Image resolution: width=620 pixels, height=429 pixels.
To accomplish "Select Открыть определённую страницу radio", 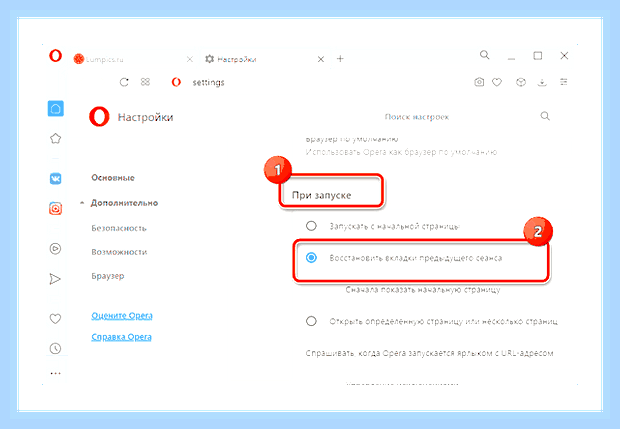I will tap(311, 321).
